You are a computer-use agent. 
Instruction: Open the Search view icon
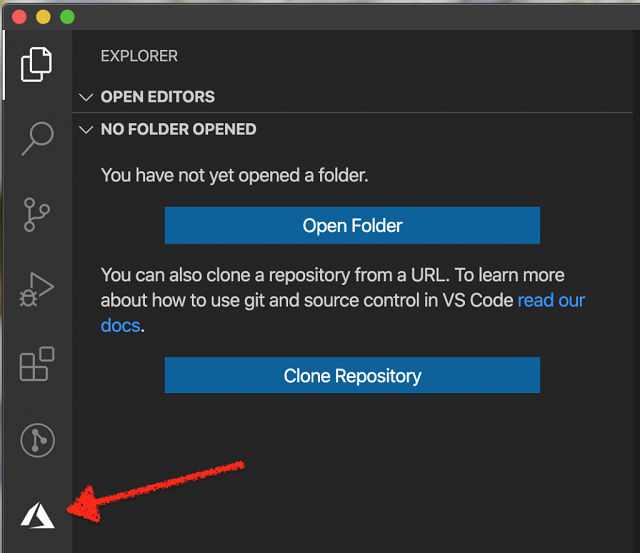click(37, 138)
